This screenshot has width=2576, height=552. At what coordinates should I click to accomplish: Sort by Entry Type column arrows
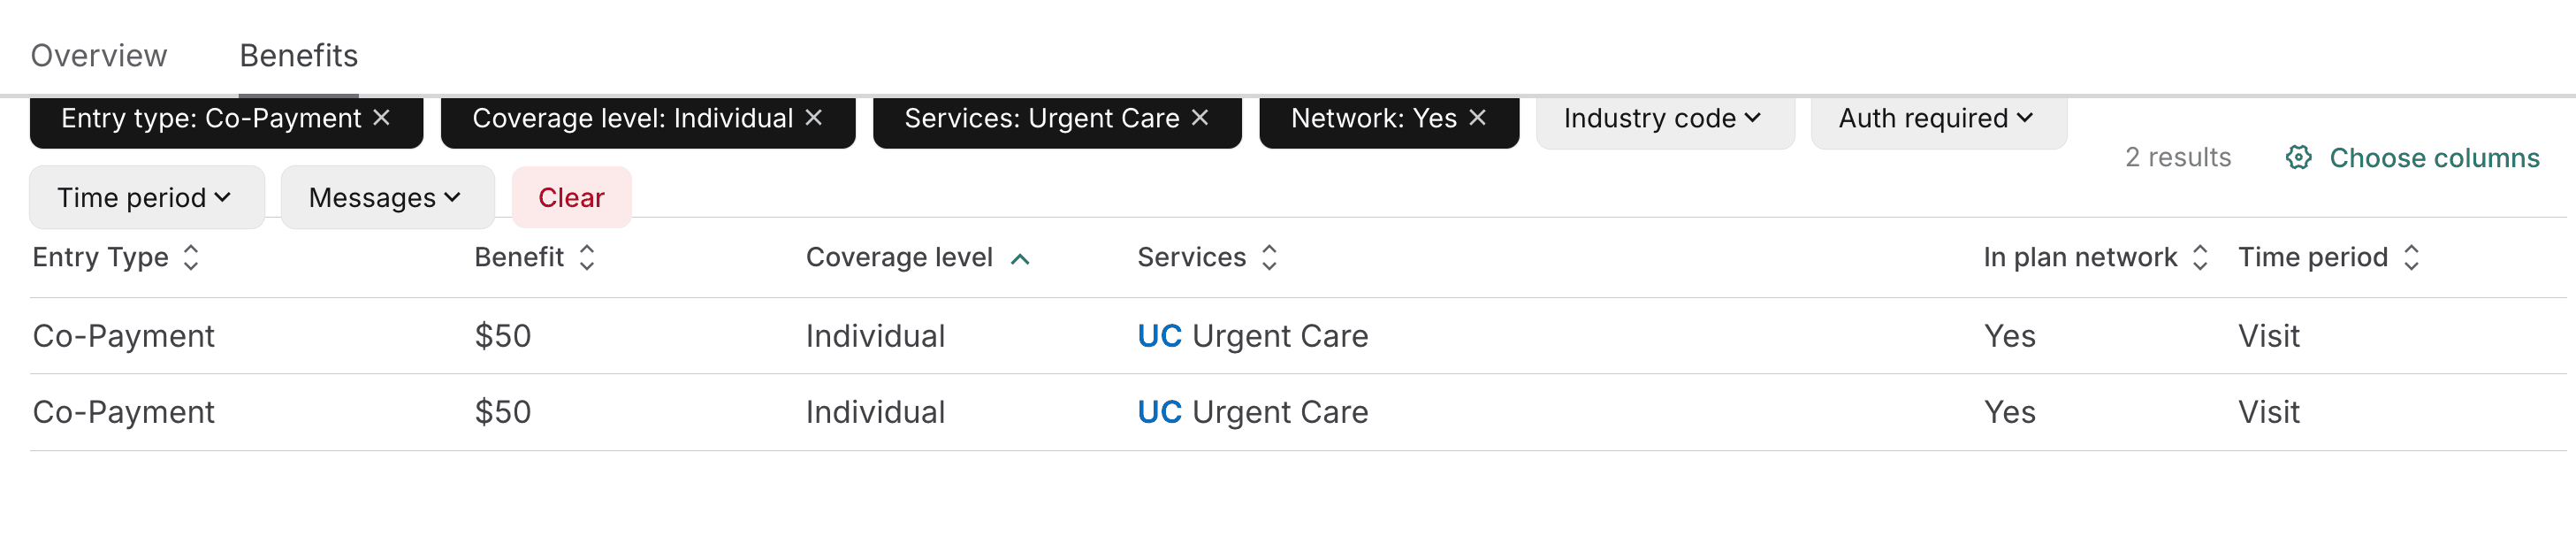click(x=191, y=258)
